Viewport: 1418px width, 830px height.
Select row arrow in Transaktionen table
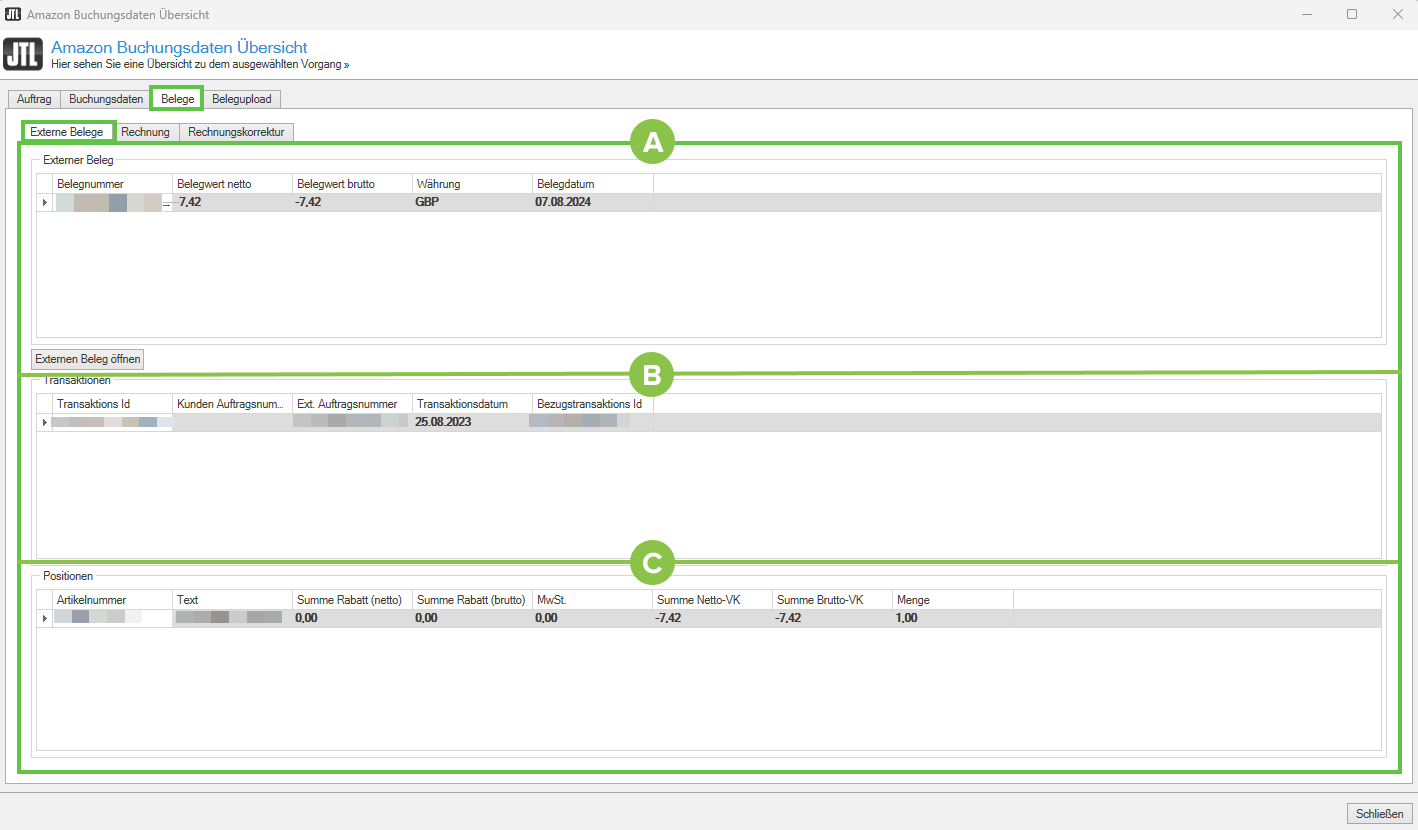[44, 422]
